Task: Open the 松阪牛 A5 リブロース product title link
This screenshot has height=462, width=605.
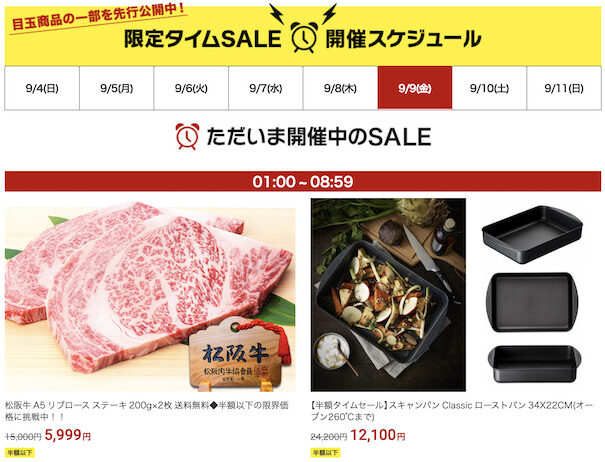Action: pyautogui.click(x=147, y=411)
